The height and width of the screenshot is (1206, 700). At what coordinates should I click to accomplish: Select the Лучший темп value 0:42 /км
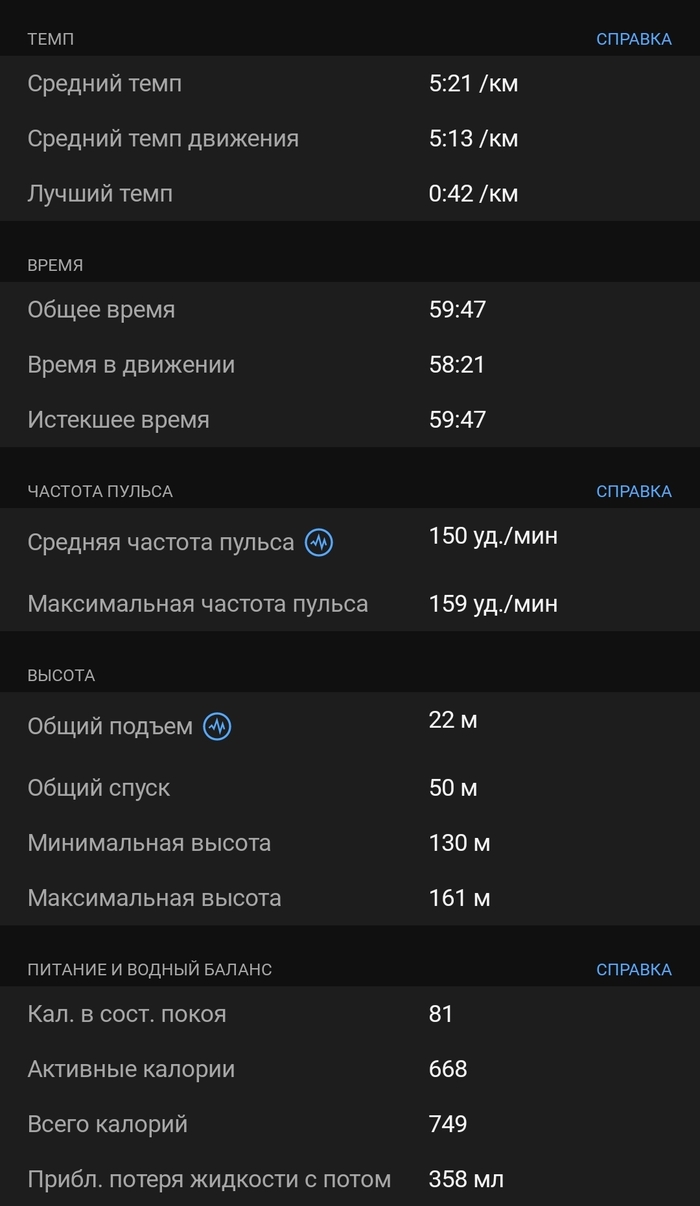pyautogui.click(x=473, y=193)
